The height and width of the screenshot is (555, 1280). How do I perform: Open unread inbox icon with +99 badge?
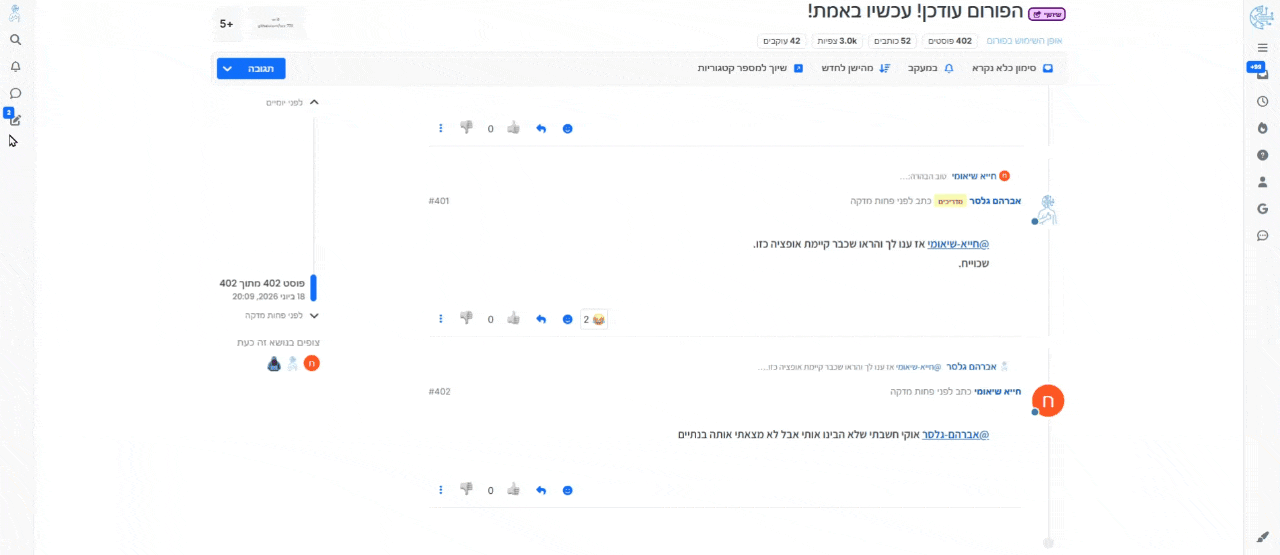[1262, 73]
